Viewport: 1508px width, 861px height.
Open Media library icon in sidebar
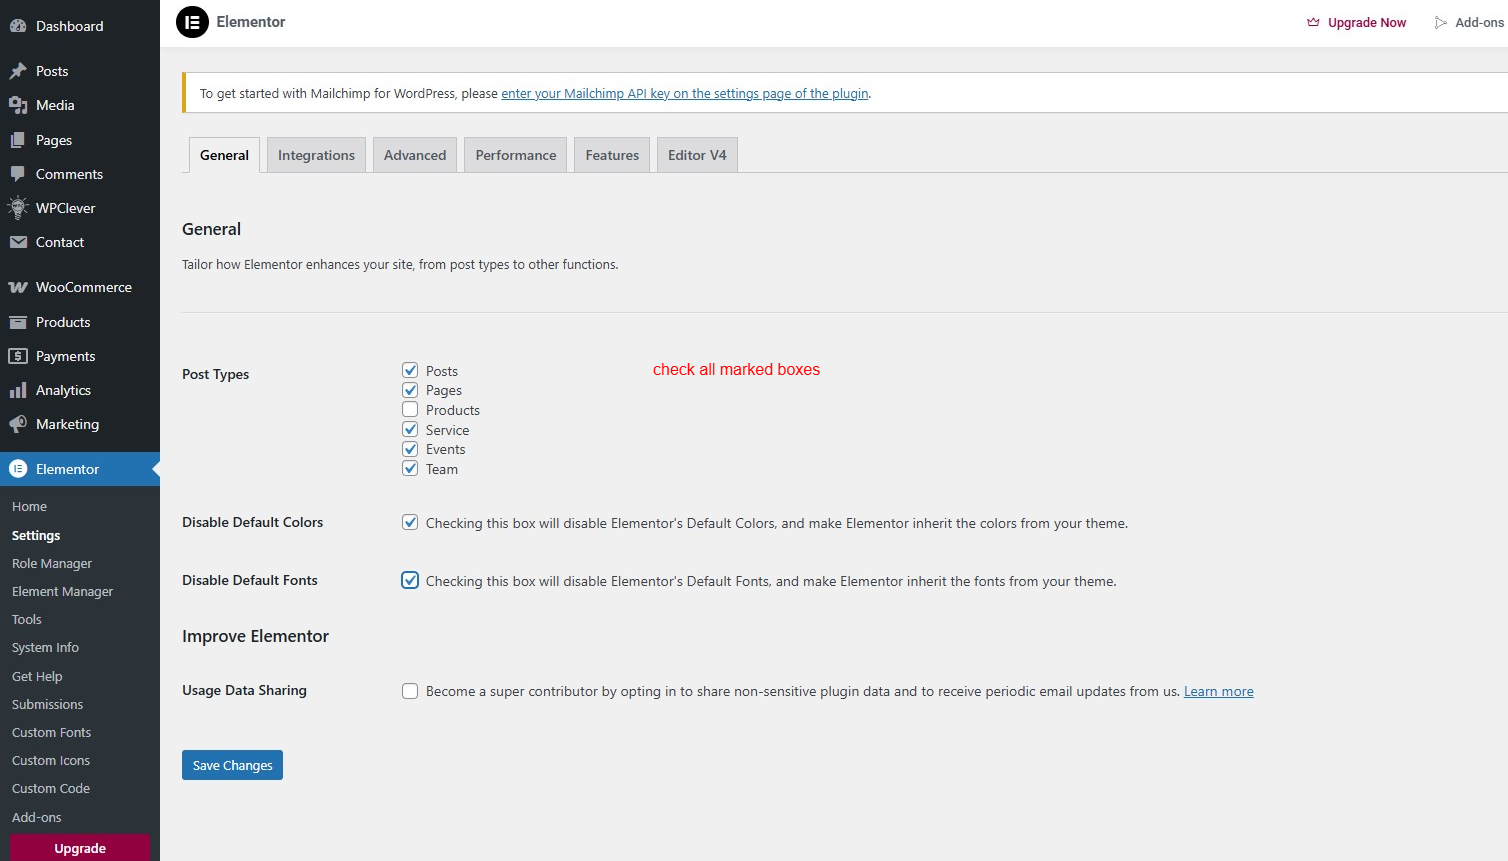[x=18, y=105]
